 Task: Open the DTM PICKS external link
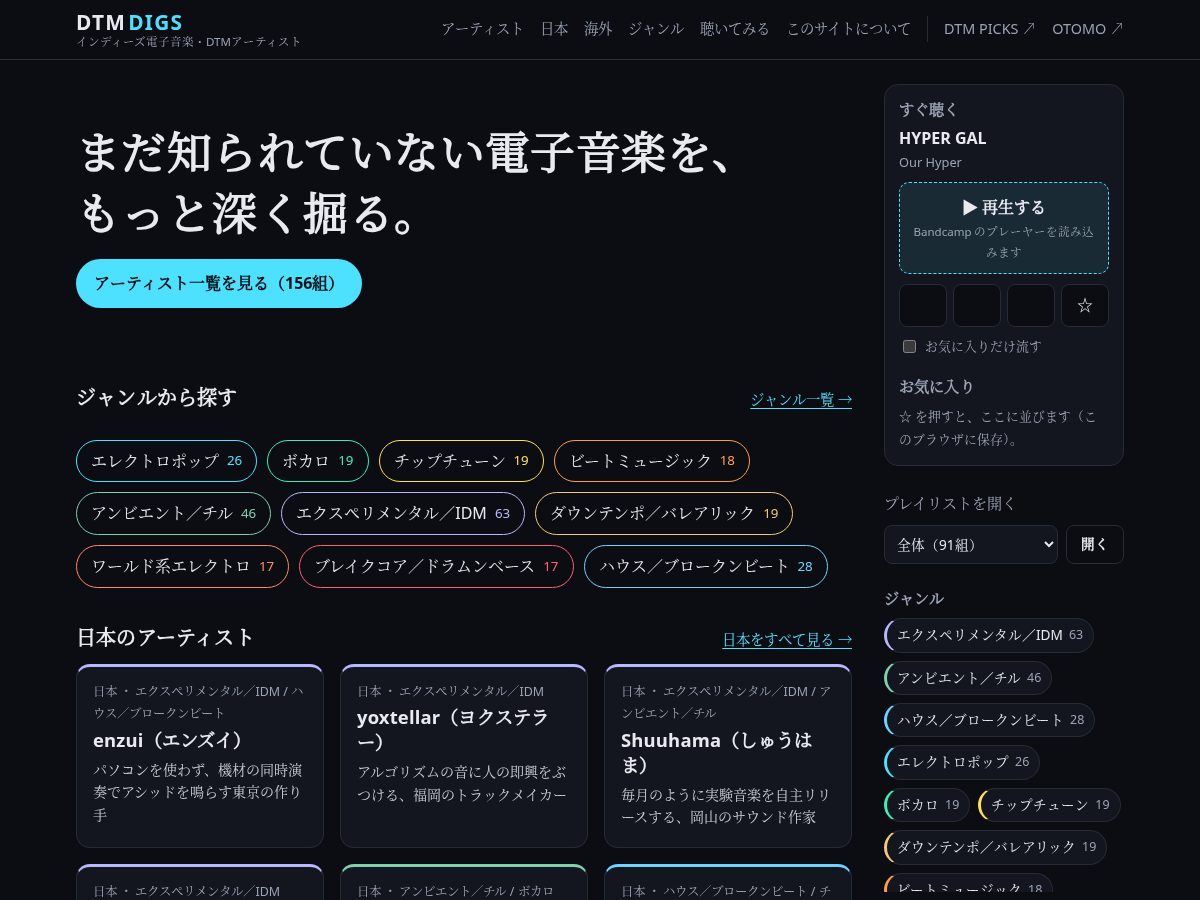pos(990,29)
